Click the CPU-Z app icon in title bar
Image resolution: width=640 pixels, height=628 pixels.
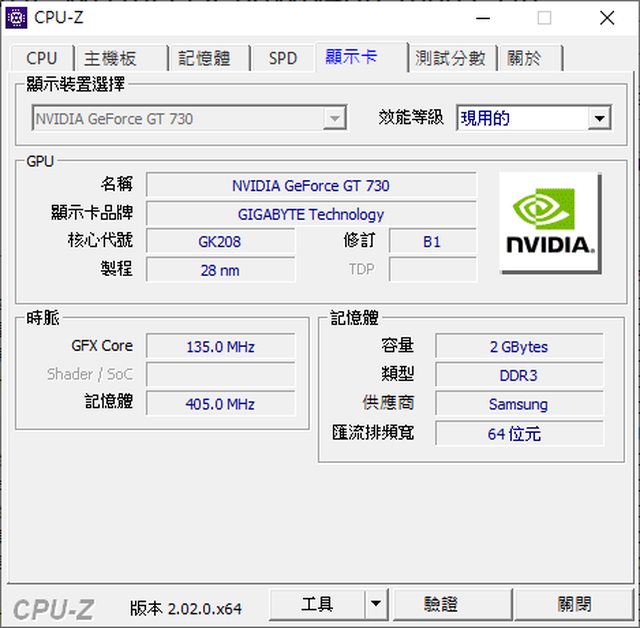17,17
